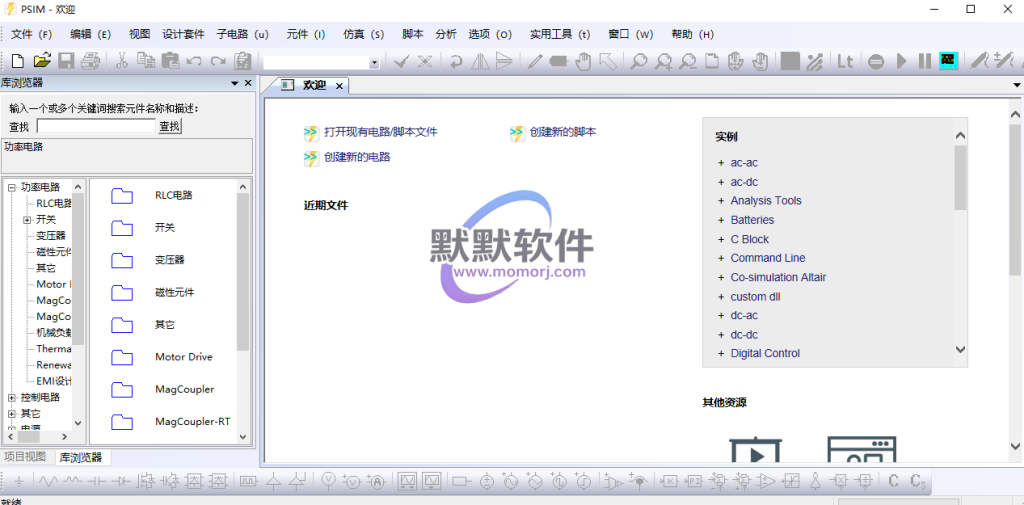1024x505 pixels.
Task: Open 打开现有电路/脚本文件 link
Action: tap(381, 132)
